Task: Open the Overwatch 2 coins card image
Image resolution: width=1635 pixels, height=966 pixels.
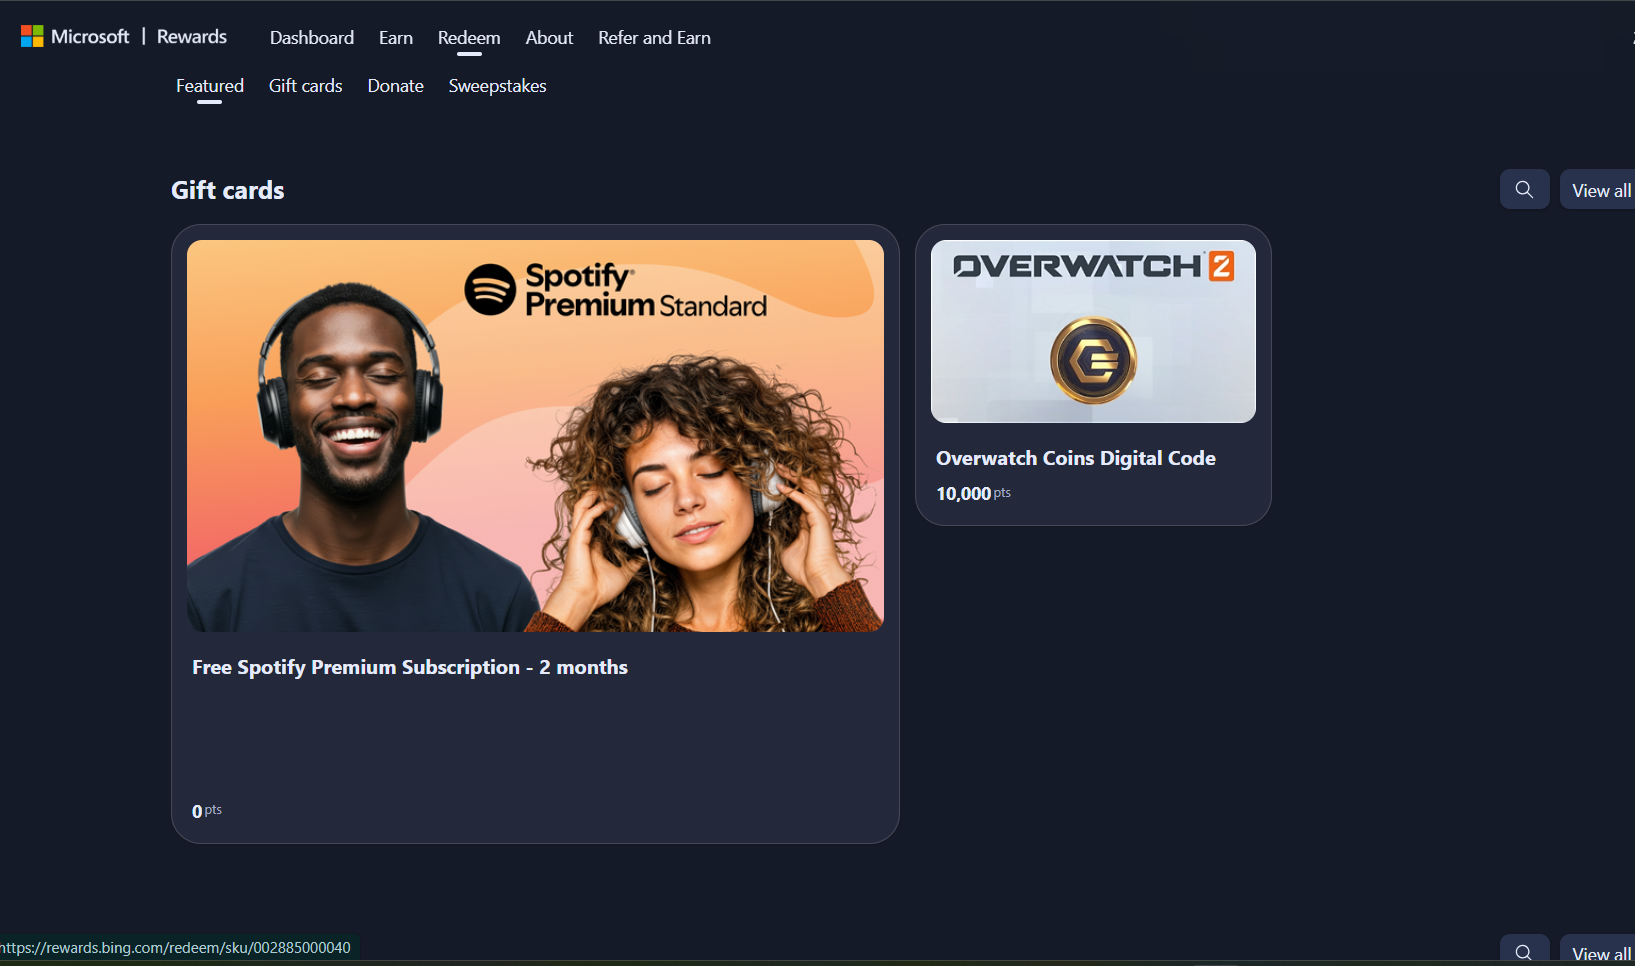Action: (1093, 331)
